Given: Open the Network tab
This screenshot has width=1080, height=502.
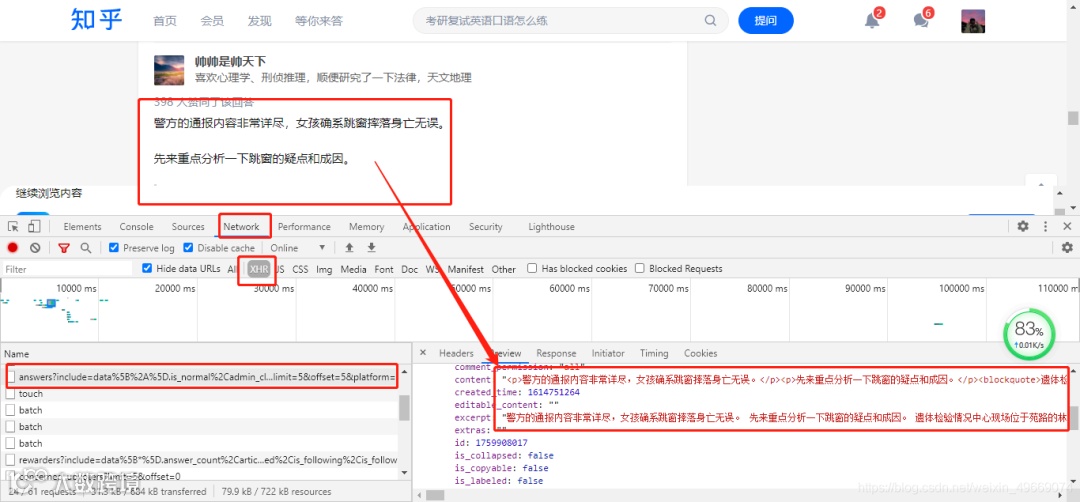Looking at the screenshot, I should pyautogui.click(x=241, y=227).
